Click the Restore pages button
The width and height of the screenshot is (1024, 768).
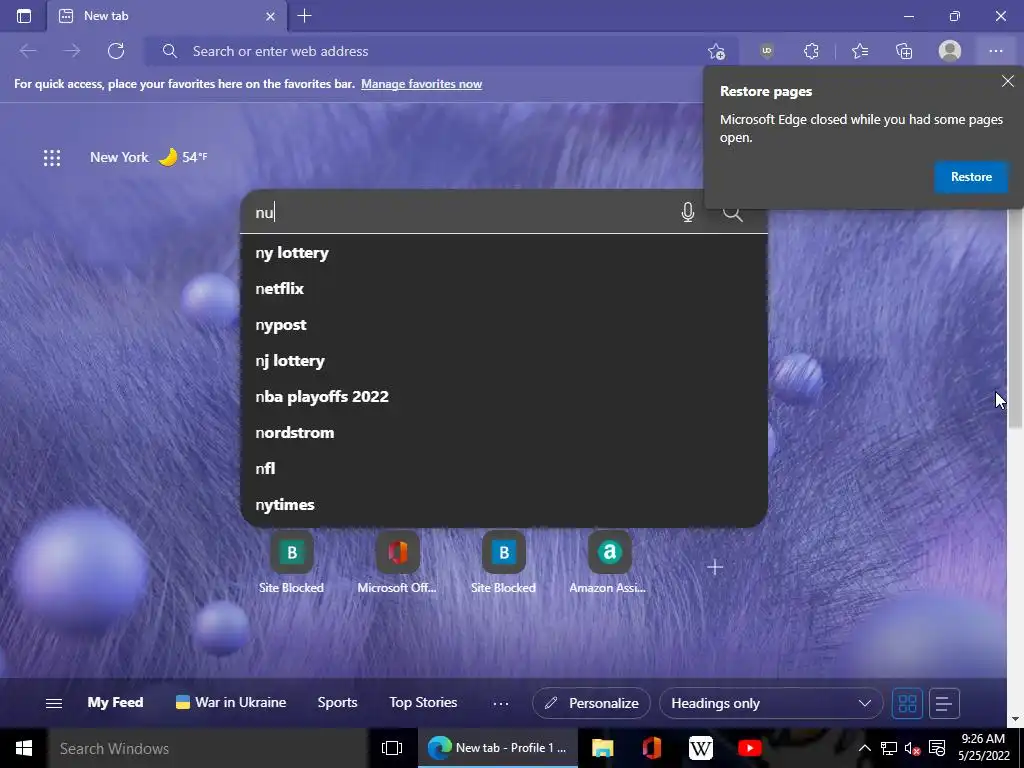[971, 177]
